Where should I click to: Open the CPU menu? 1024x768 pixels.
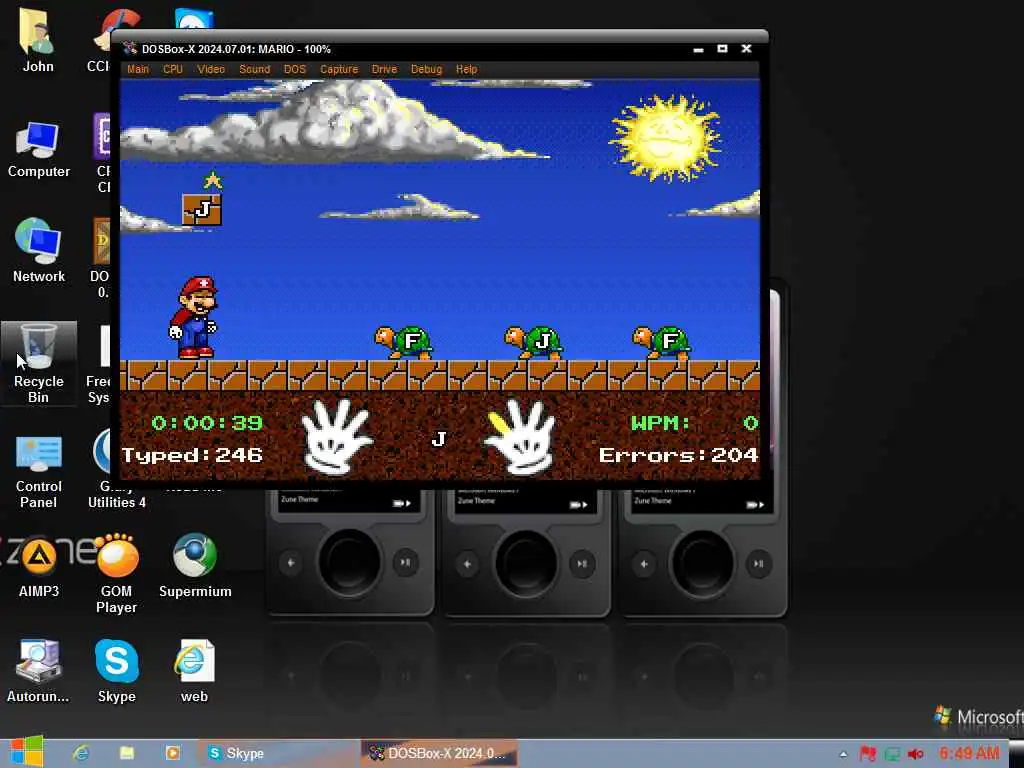(x=173, y=69)
